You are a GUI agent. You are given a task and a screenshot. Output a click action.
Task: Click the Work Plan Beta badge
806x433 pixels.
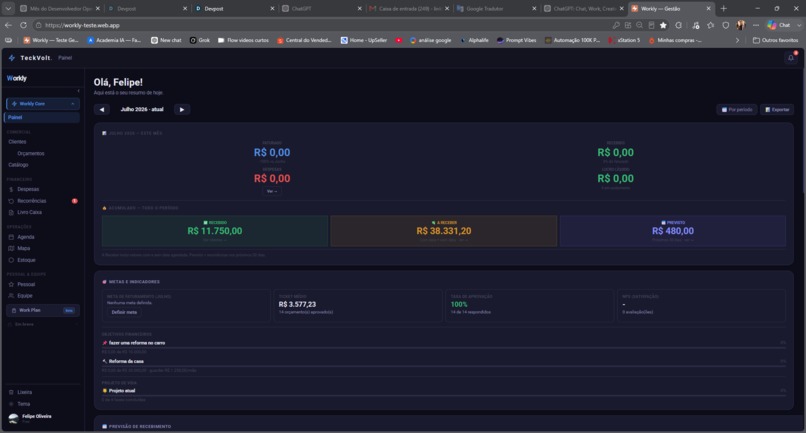[69, 311]
